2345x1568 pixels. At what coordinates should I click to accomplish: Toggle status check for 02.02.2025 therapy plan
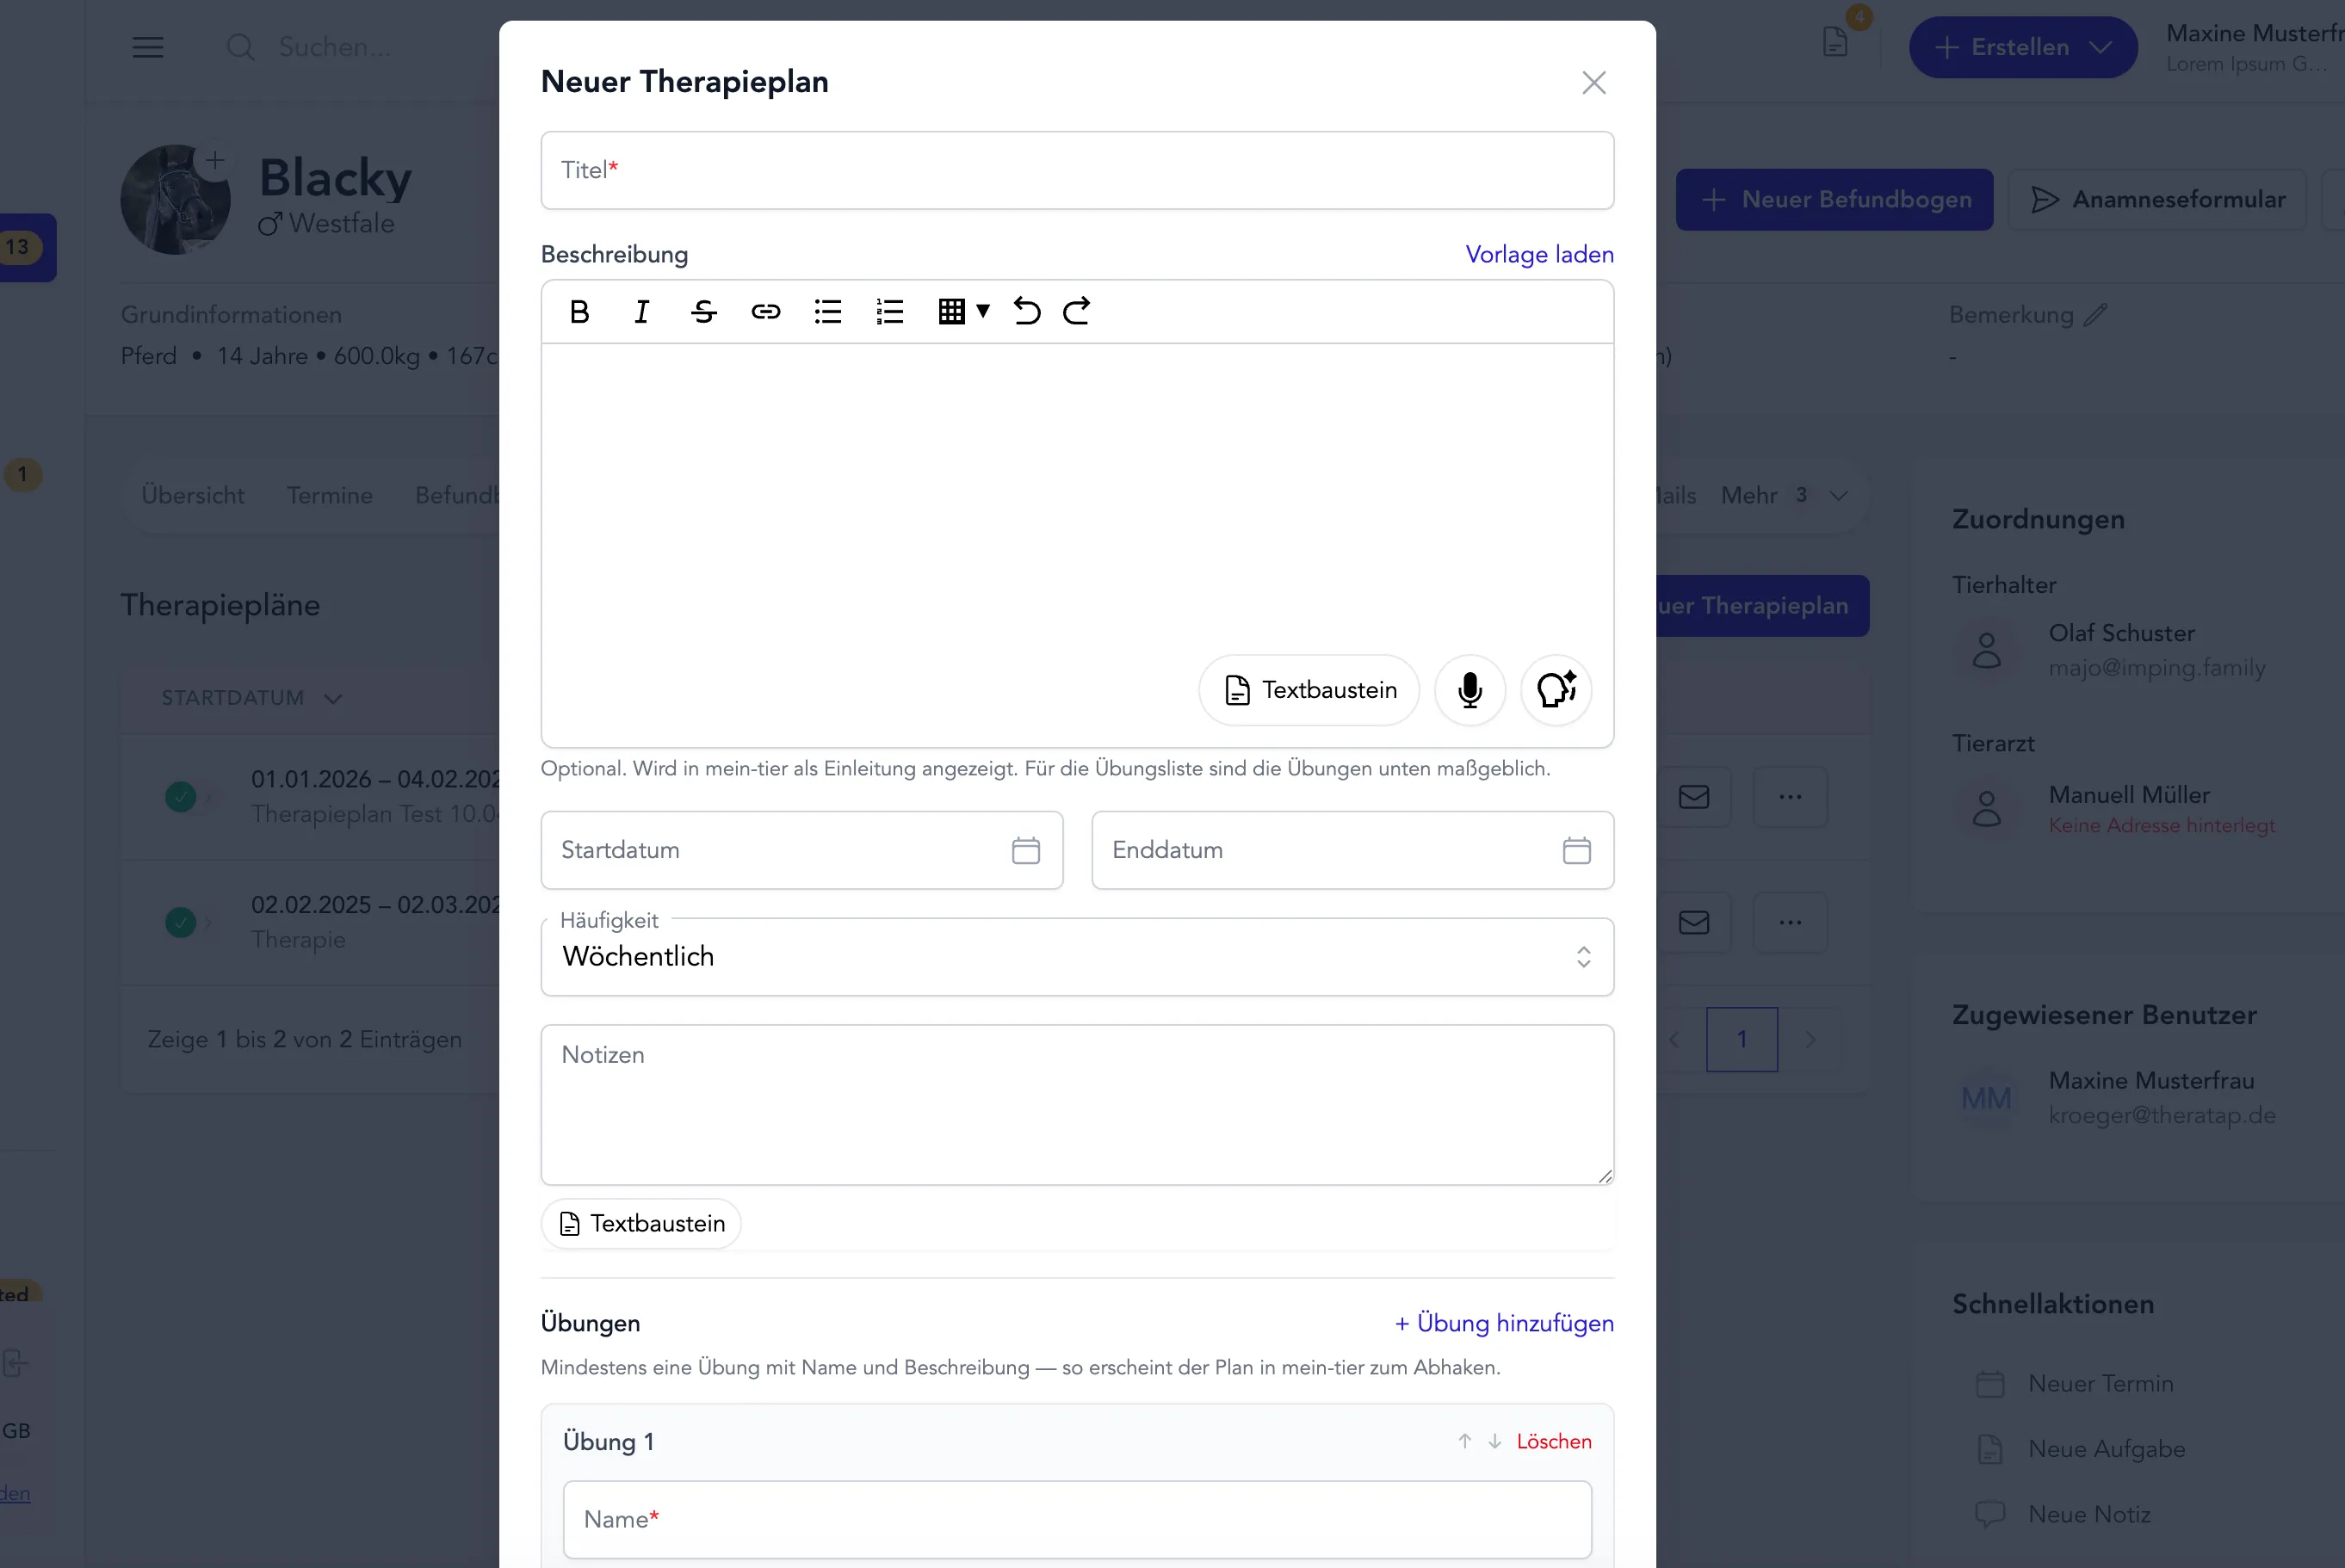181,922
